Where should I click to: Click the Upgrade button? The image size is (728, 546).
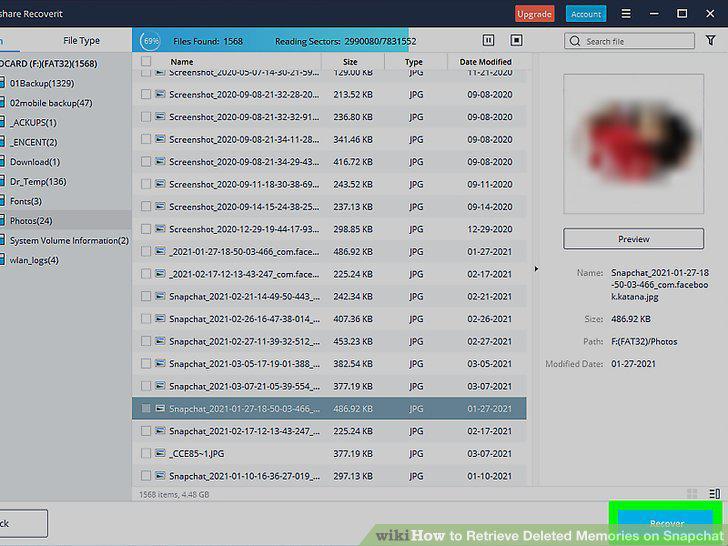pos(534,14)
